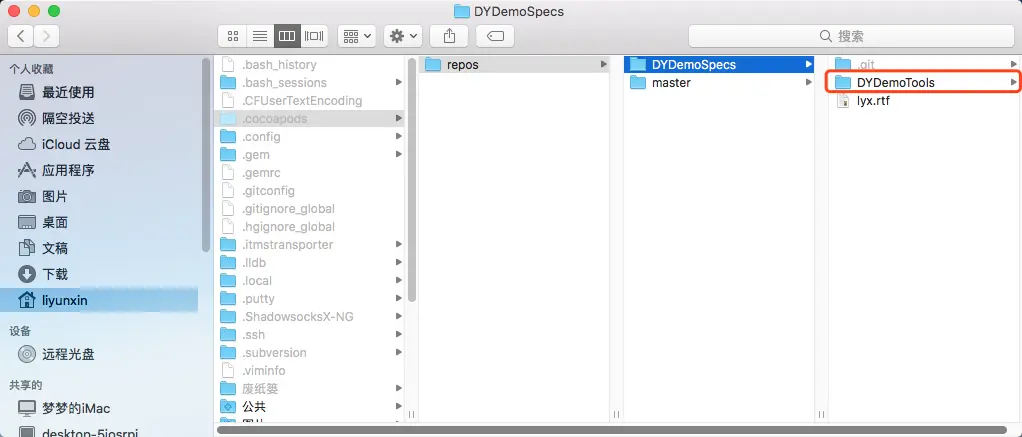
Task: Open the gear action menu
Action: [x=403, y=36]
